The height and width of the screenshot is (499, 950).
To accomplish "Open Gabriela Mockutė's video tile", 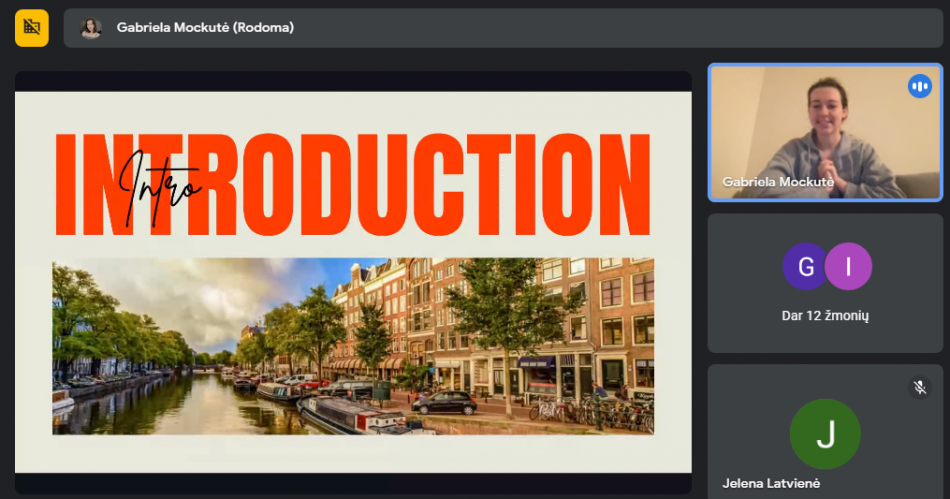I will [825, 133].
